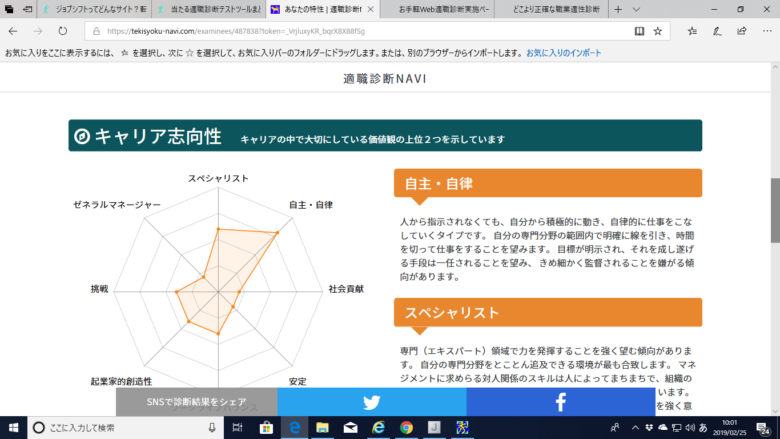
Task: Open the taskbar clock and date
Action: (729, 428)
